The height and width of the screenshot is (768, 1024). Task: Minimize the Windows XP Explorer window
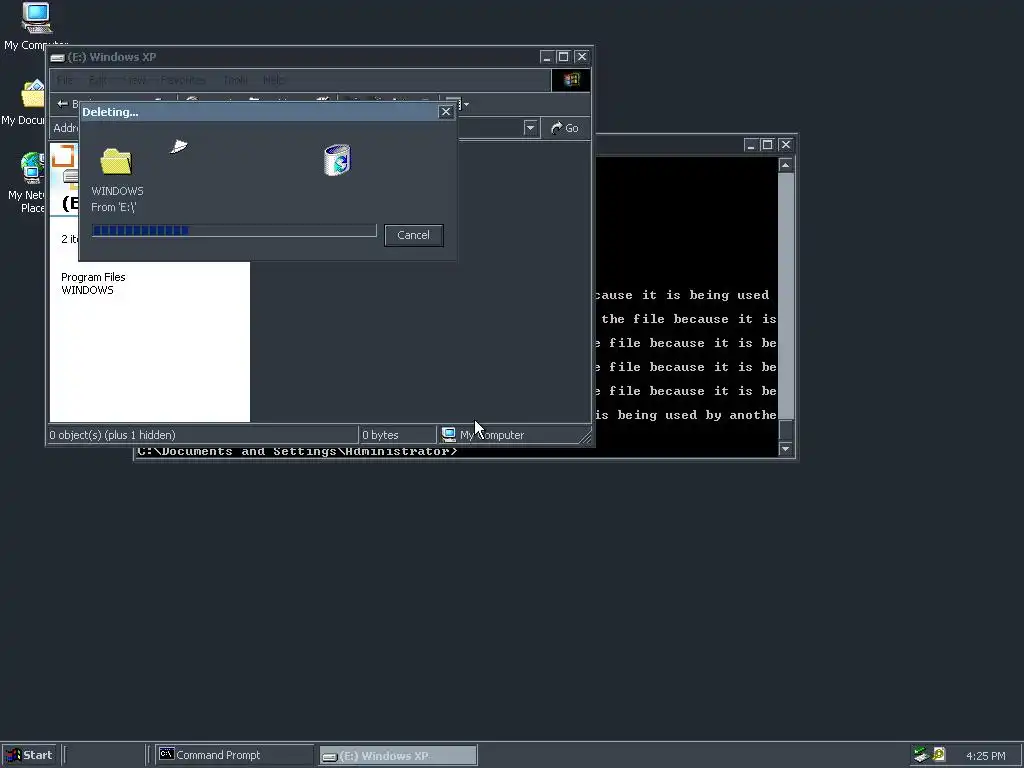pyautogui.click(x=547, y=57)
